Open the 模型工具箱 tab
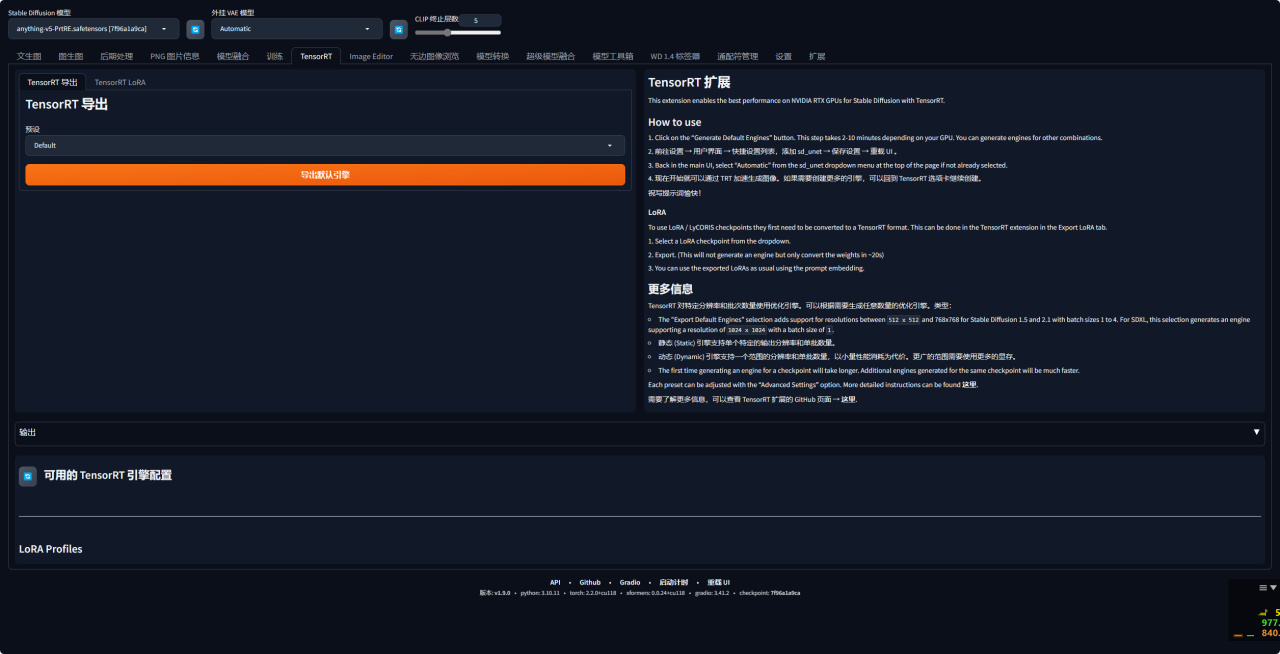 (613, 56)
